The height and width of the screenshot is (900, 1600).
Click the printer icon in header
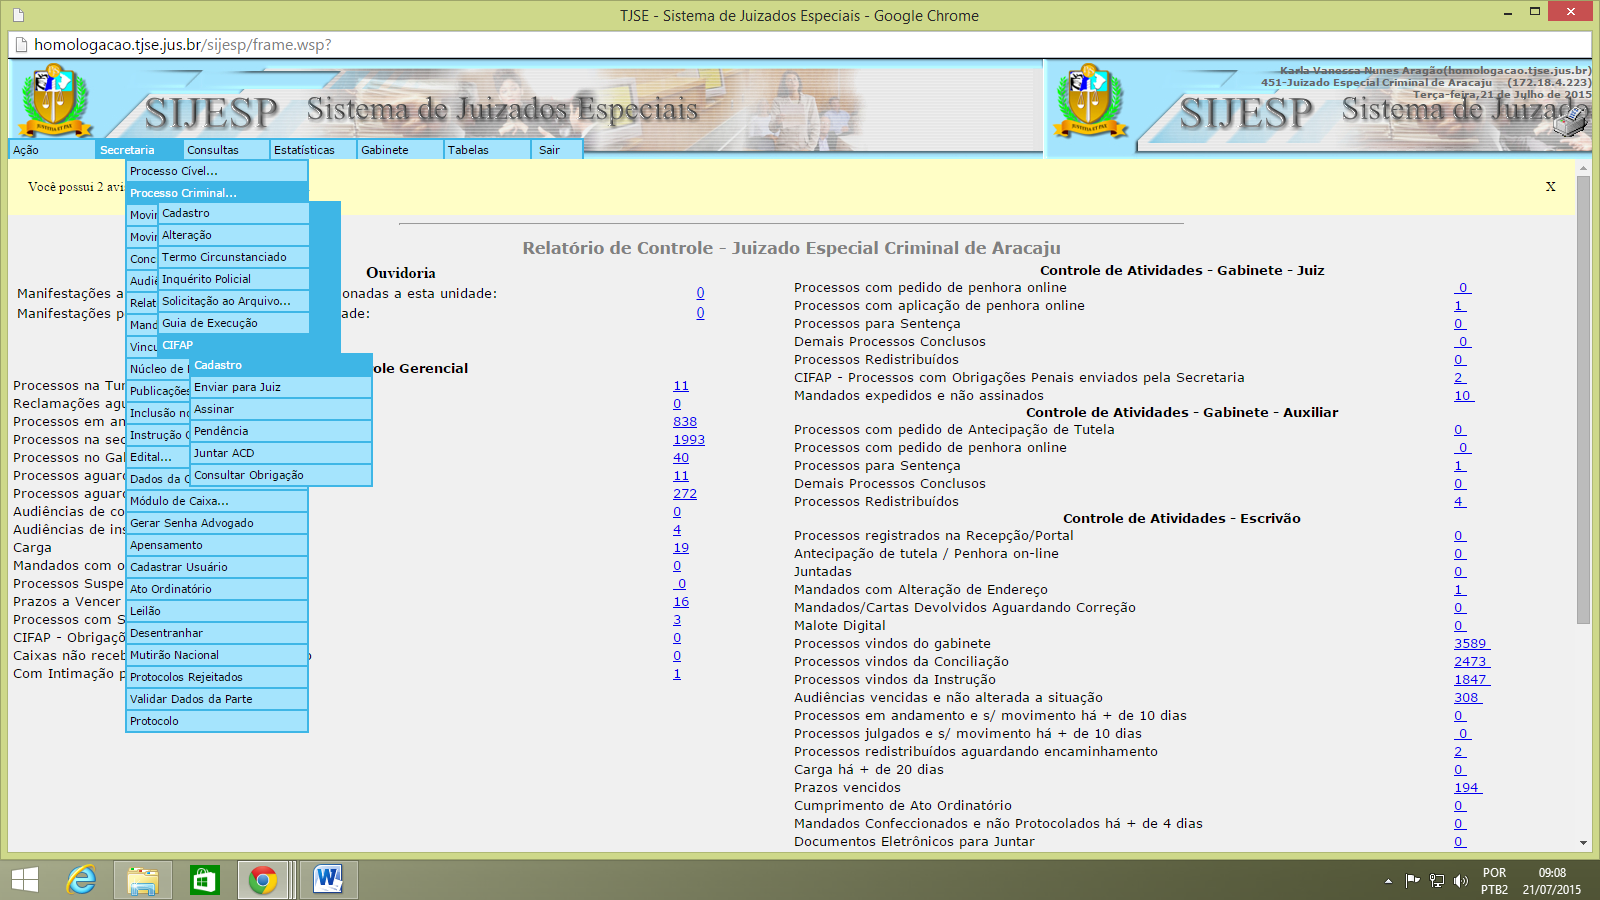(x=1573, y=121)
